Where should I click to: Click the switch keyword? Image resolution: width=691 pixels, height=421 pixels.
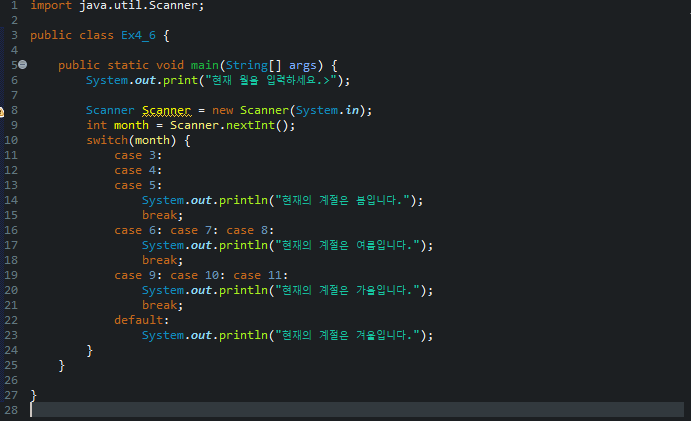point(107,140)
